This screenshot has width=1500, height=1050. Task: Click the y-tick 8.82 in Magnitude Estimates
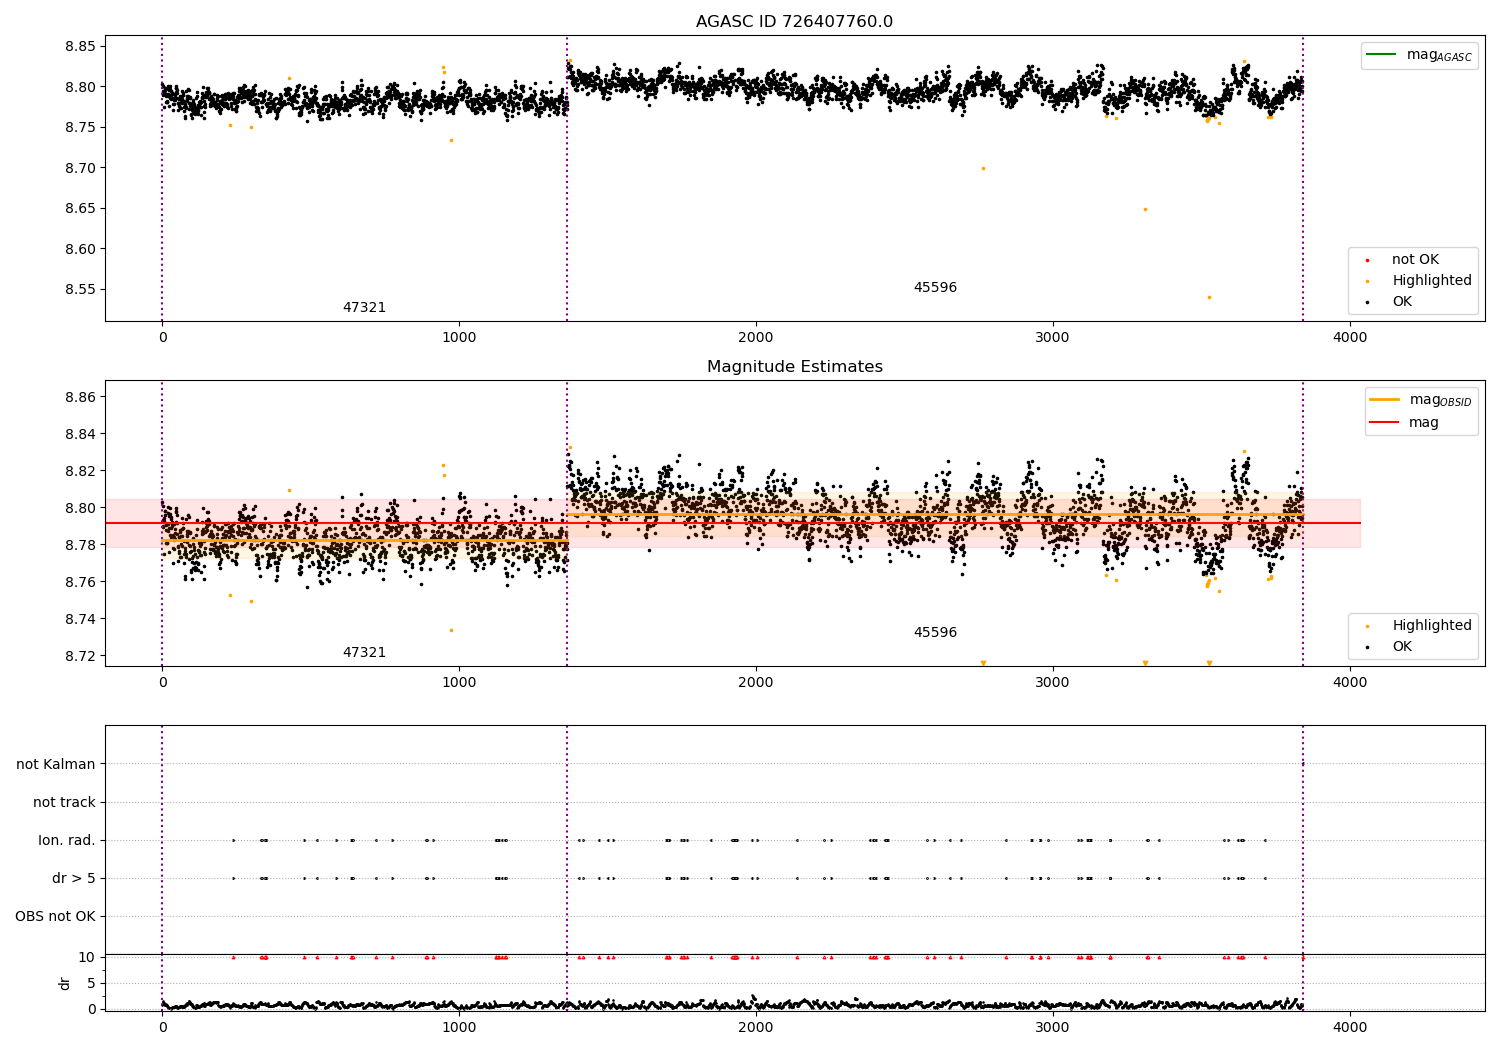(x=80, y=471)
